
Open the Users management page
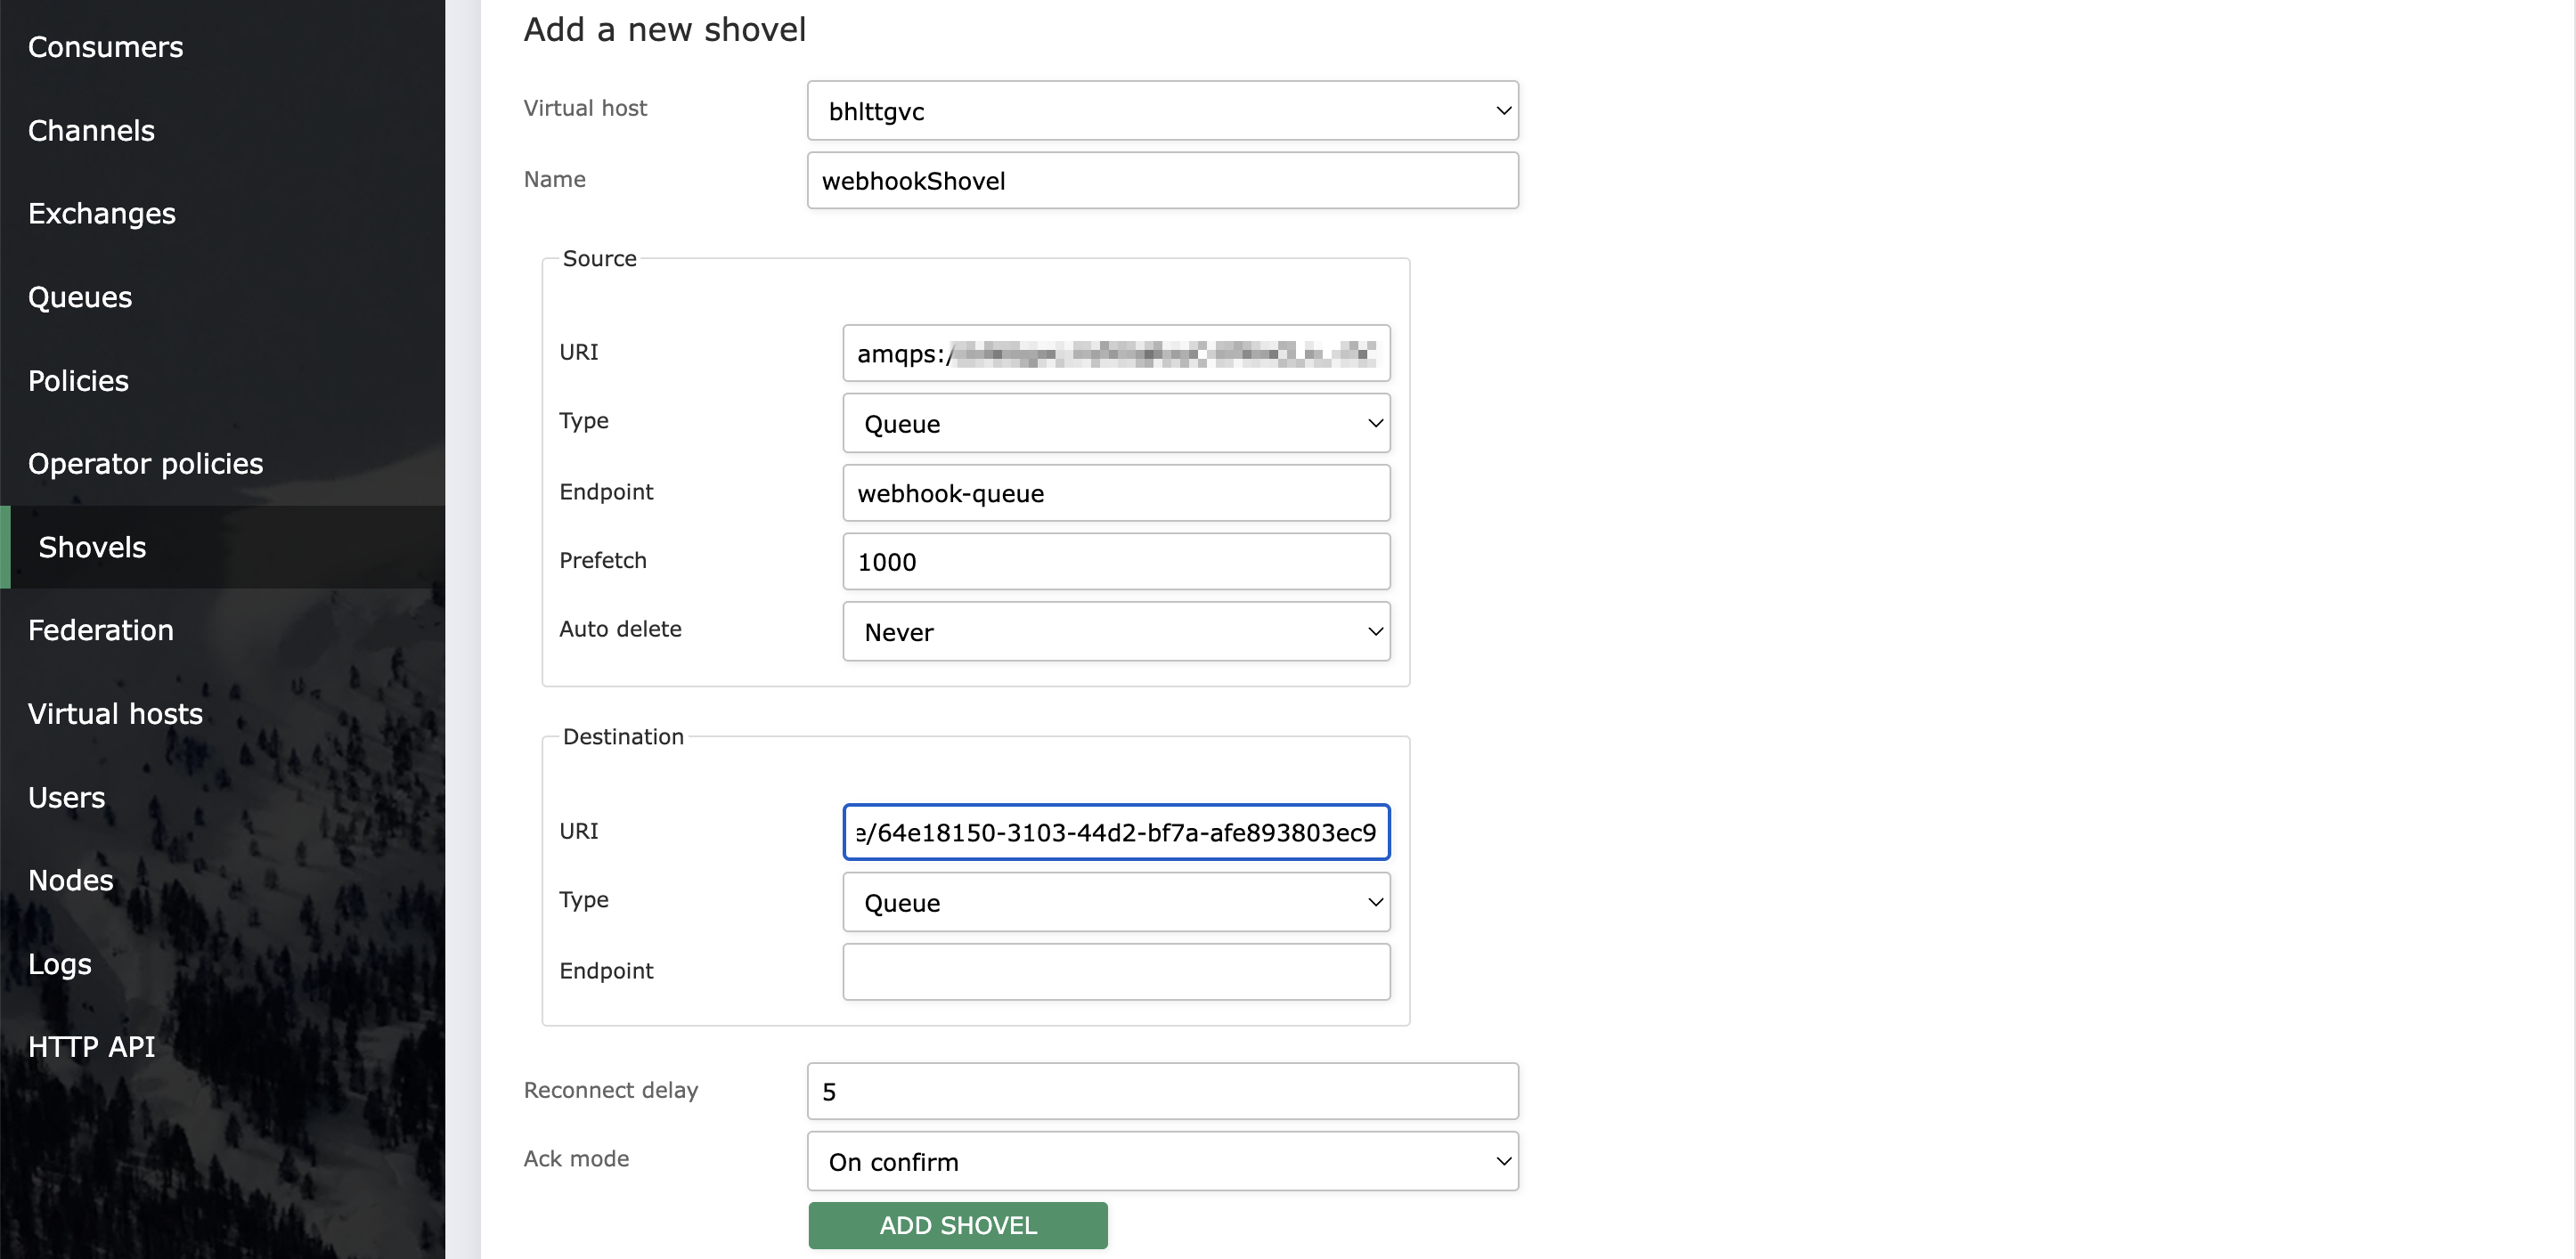[x=66, y=797]
